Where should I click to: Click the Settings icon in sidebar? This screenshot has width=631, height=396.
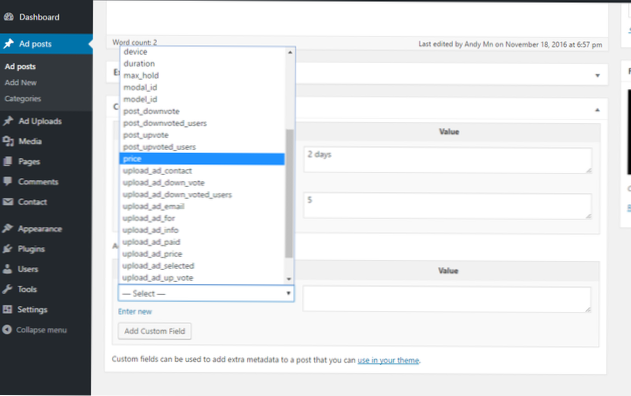click(x=8, y=309)
